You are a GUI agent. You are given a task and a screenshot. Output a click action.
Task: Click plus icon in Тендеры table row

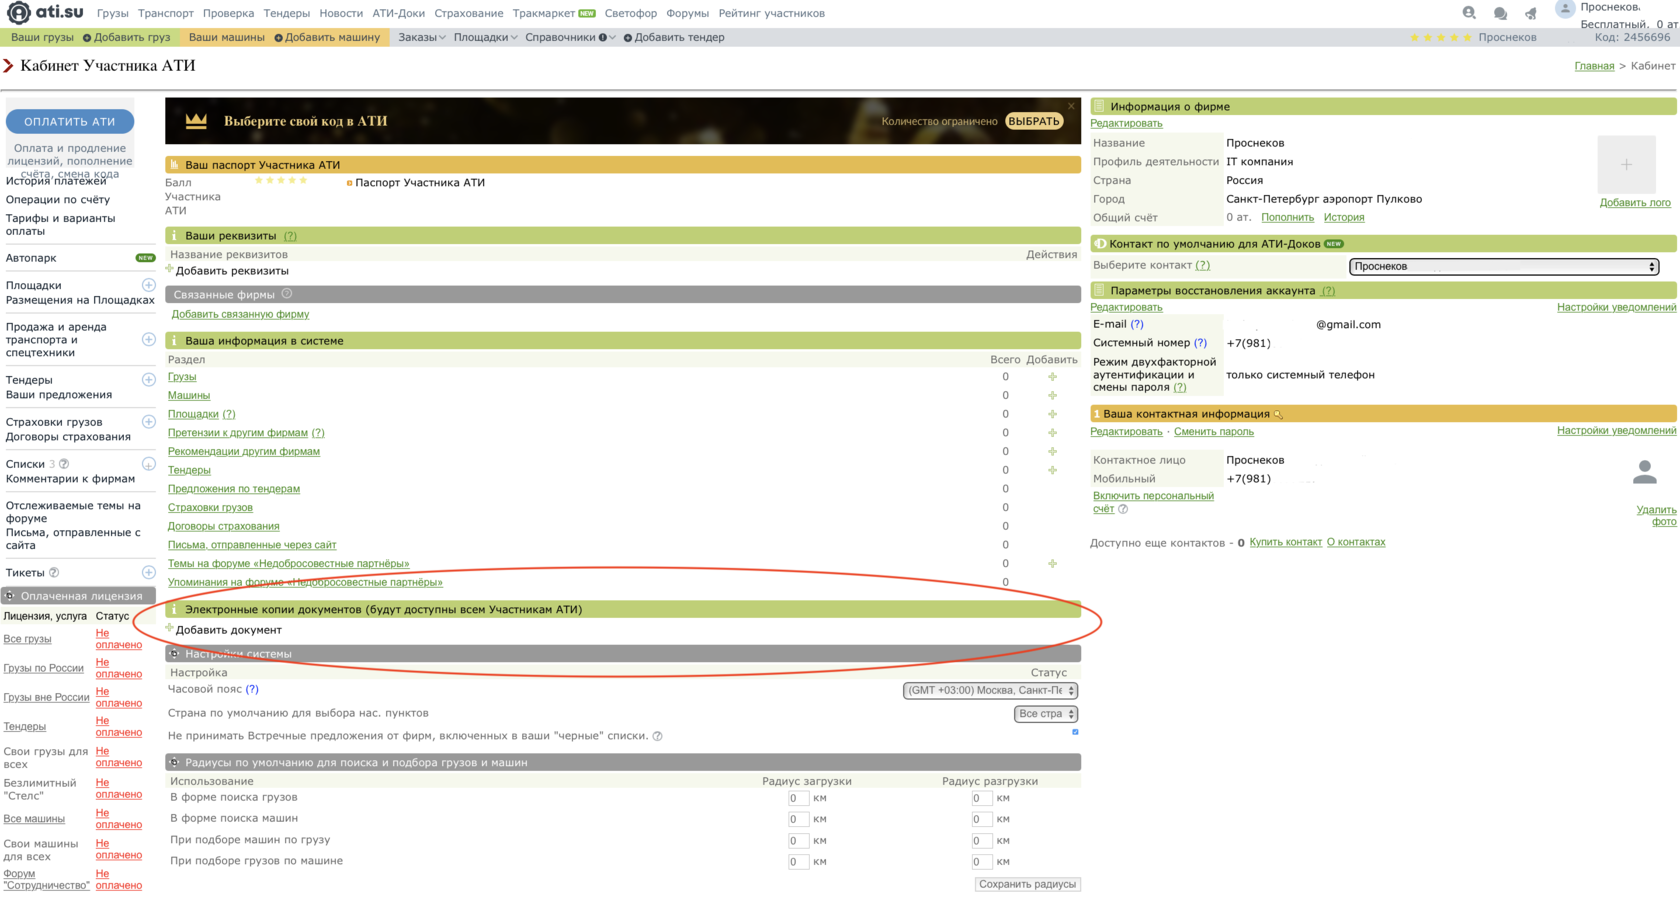tap(1052, 470)
